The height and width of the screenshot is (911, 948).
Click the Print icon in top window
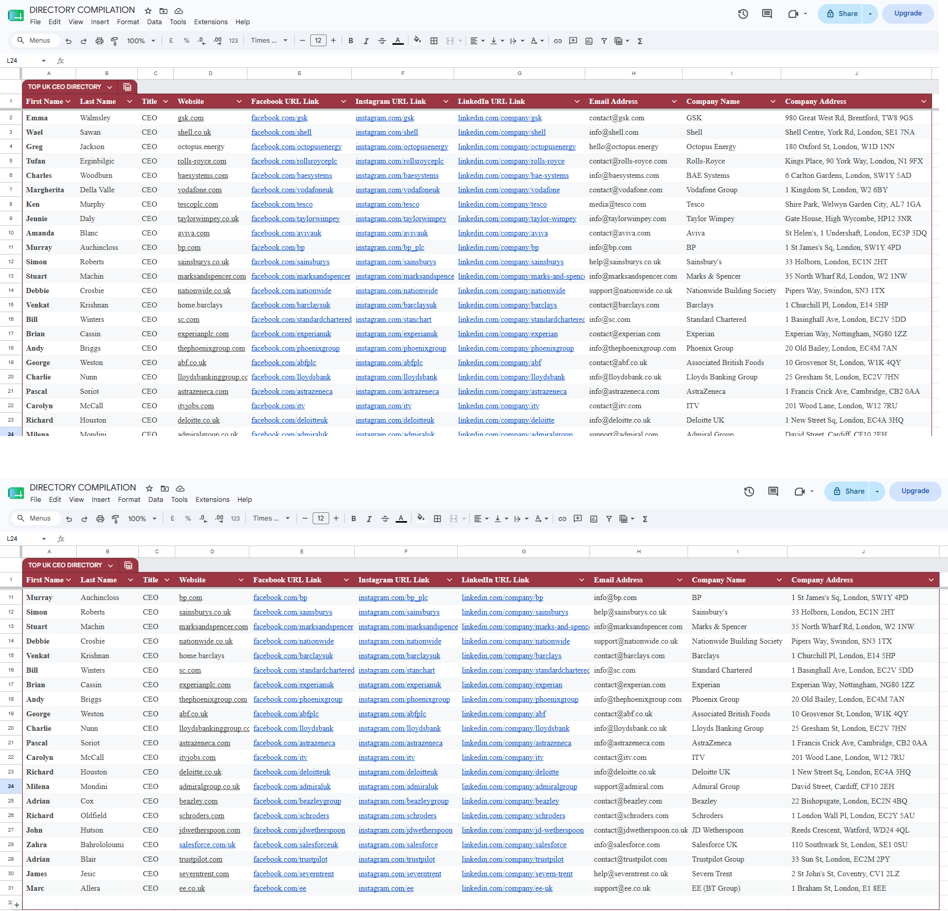coord(99,41)
